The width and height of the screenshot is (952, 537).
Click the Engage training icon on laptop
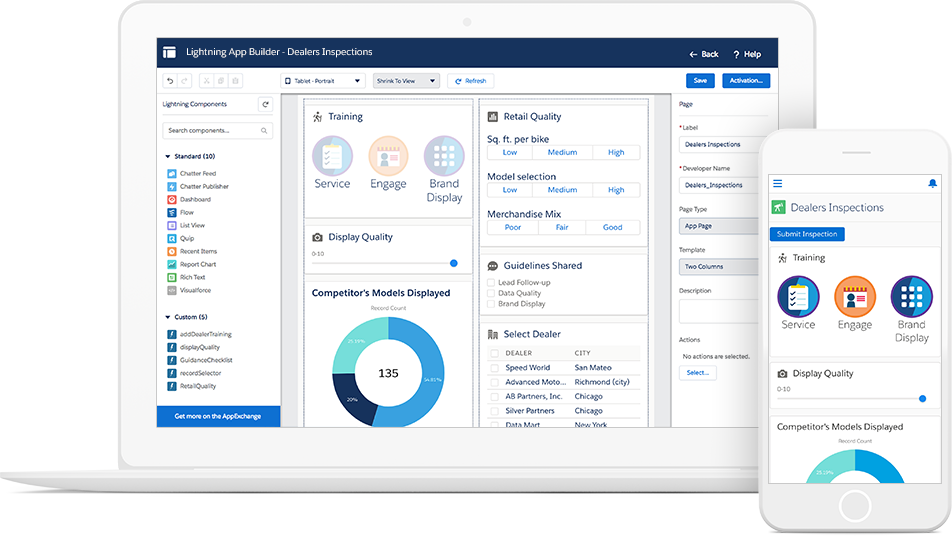388,156
